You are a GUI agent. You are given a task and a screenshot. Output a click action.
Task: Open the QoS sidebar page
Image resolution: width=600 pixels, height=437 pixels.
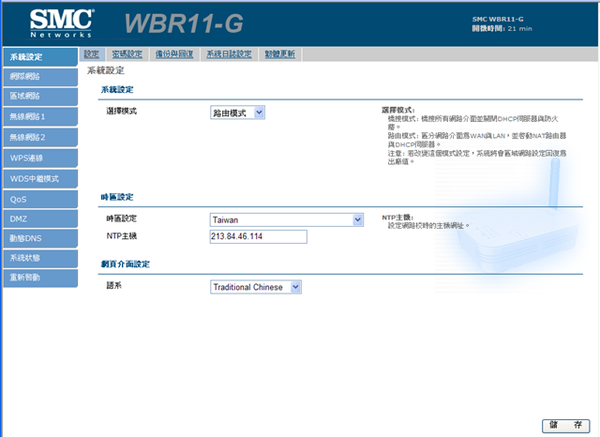(40, 199)
